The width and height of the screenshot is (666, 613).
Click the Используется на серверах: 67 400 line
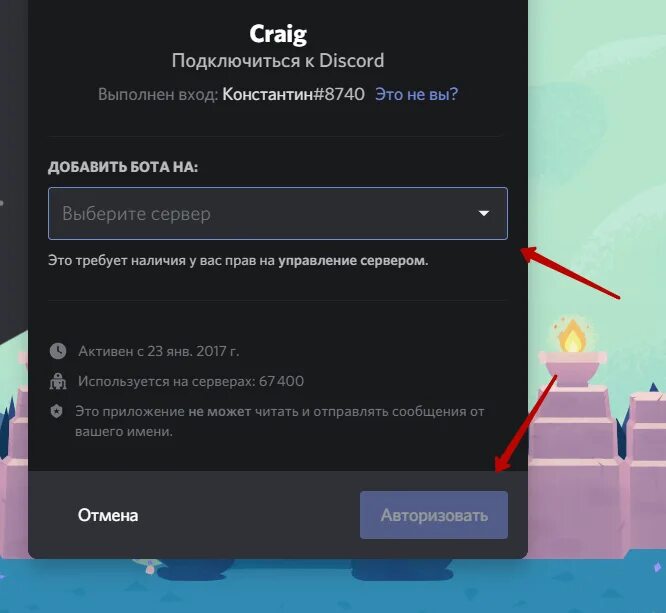click(x=191, y=381)
